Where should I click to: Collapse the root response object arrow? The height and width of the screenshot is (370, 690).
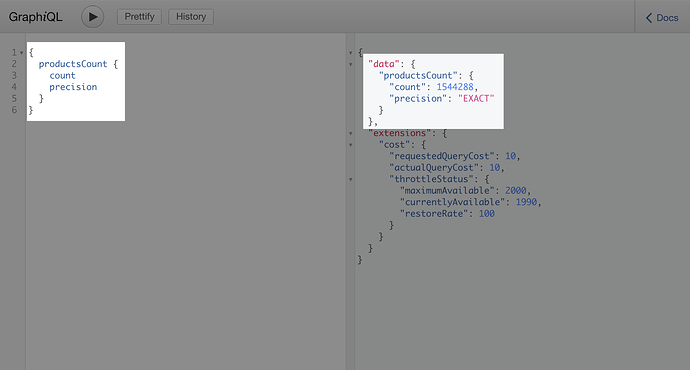(x=351, y=53)
